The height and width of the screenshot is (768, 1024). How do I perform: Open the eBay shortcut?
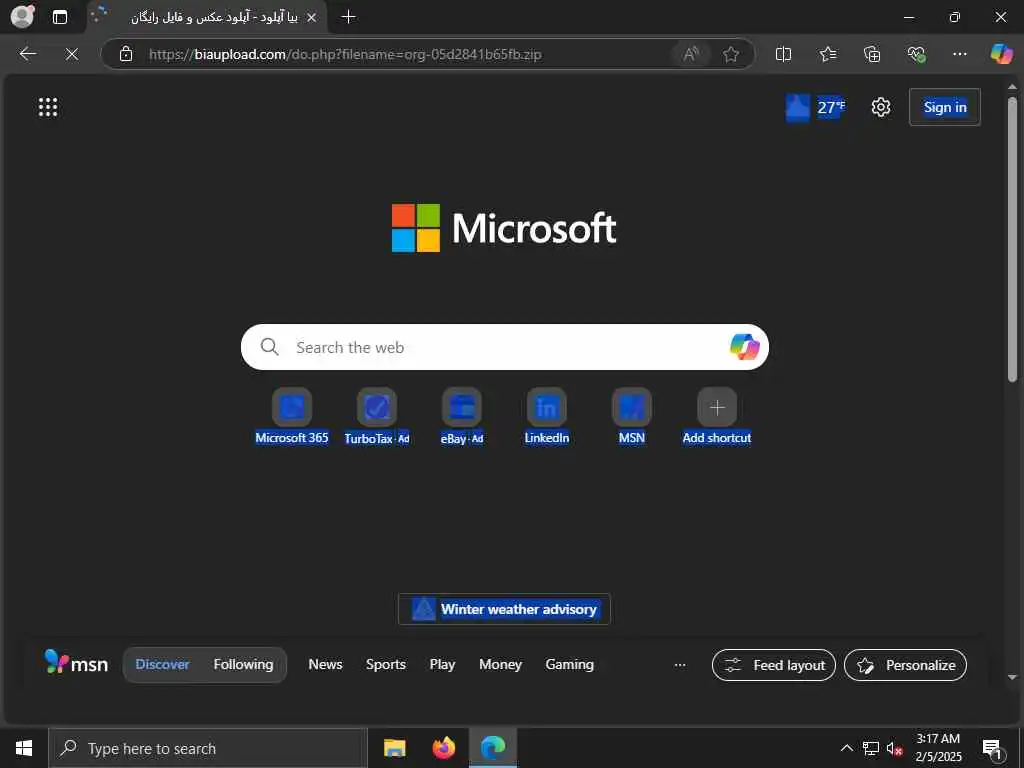point(462,416)
